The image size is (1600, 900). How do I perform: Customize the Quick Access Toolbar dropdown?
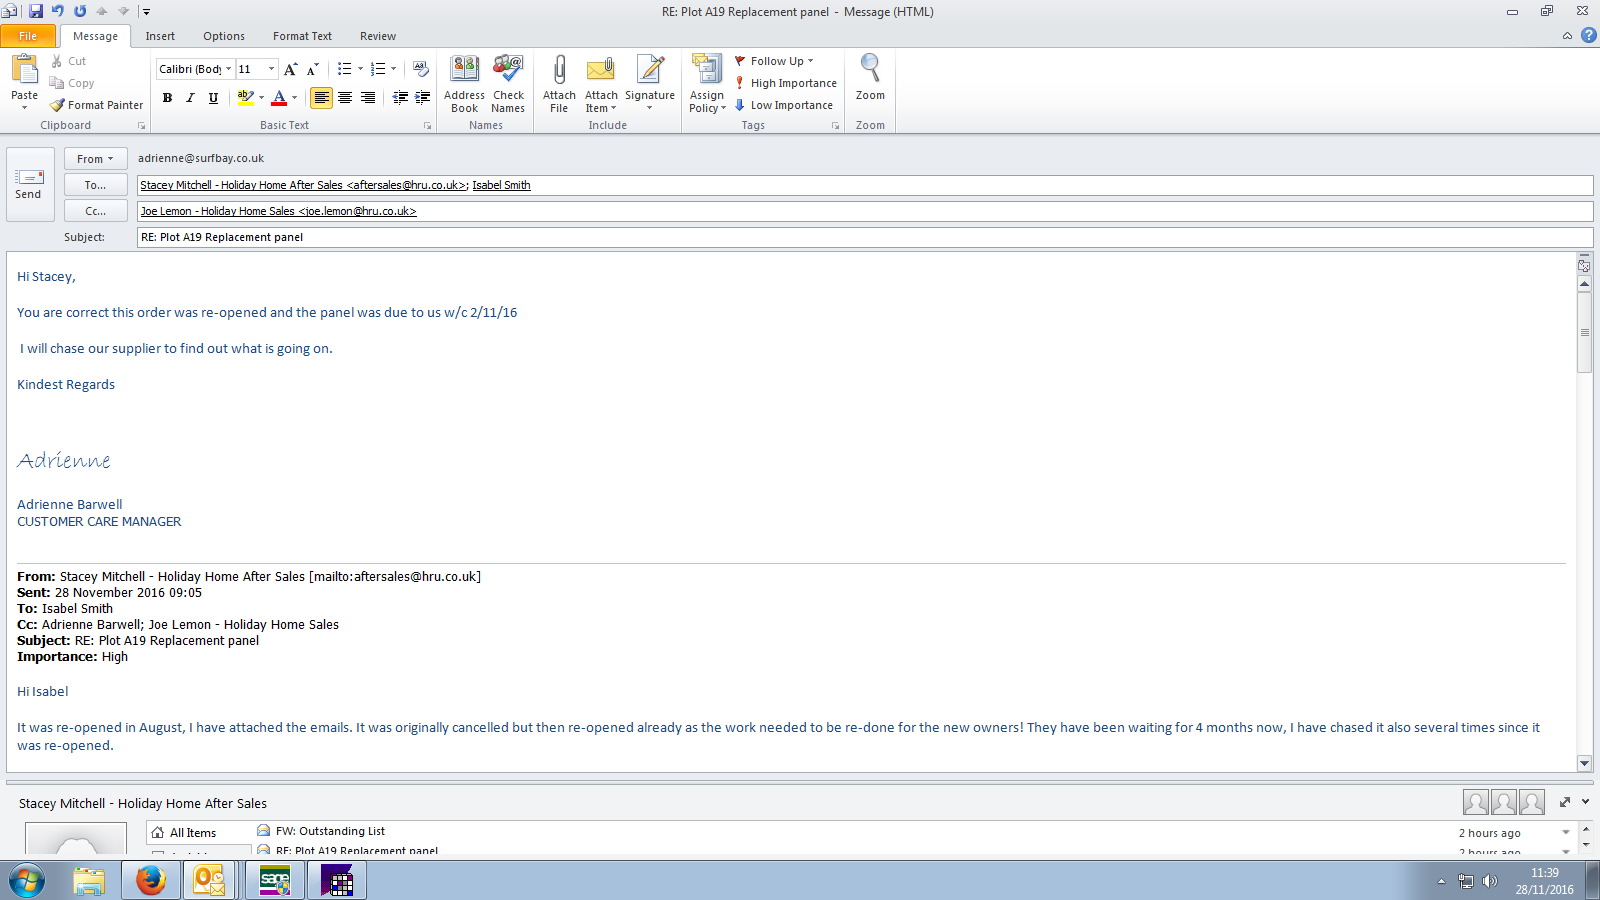146,11
